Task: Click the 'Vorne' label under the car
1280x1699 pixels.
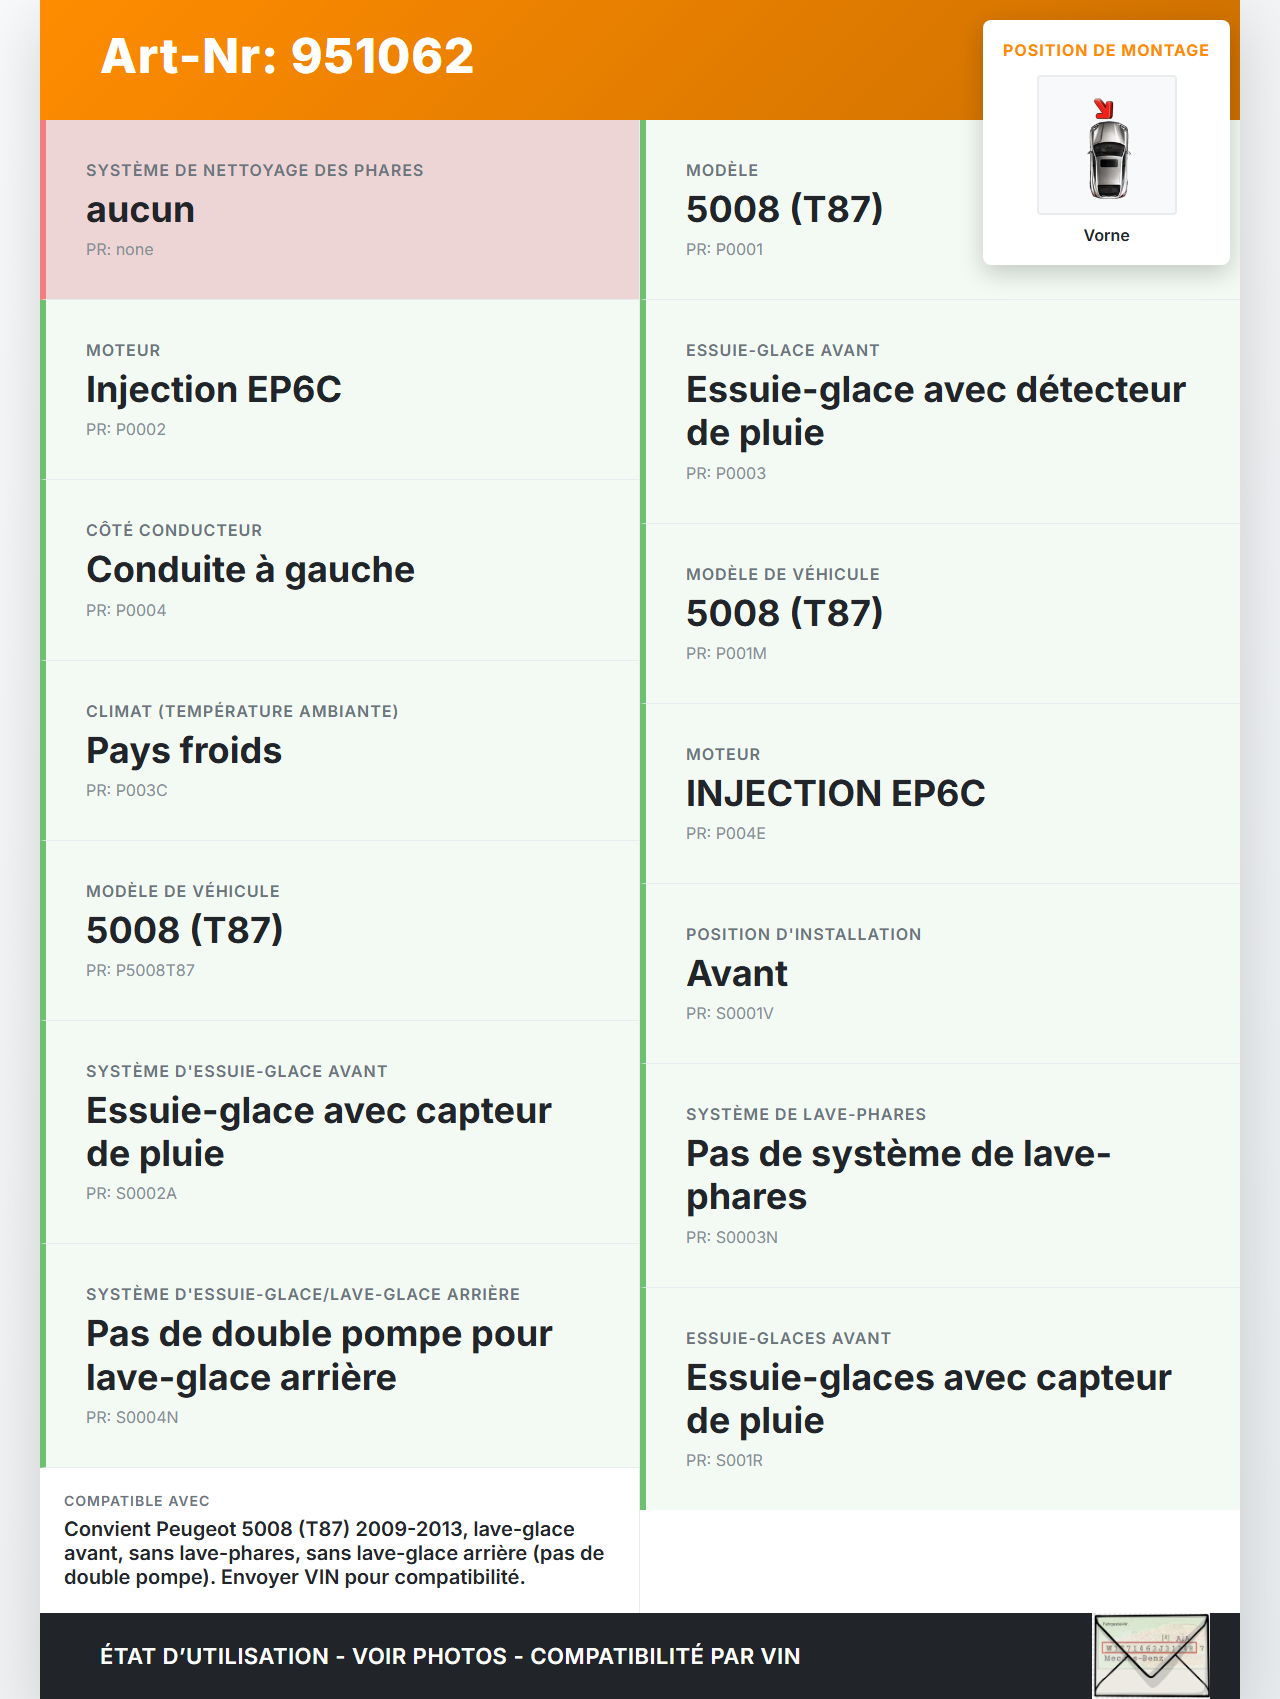Action: 1106,236
